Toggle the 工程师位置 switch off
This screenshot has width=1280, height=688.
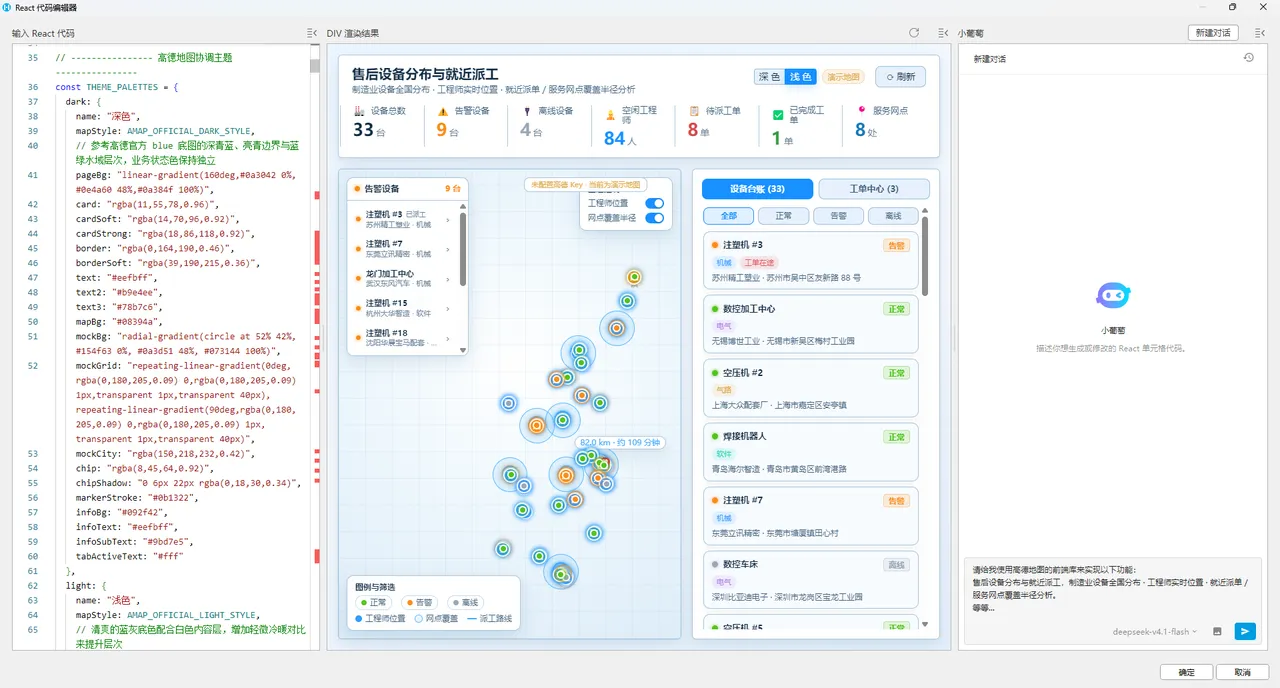[655, 203]
